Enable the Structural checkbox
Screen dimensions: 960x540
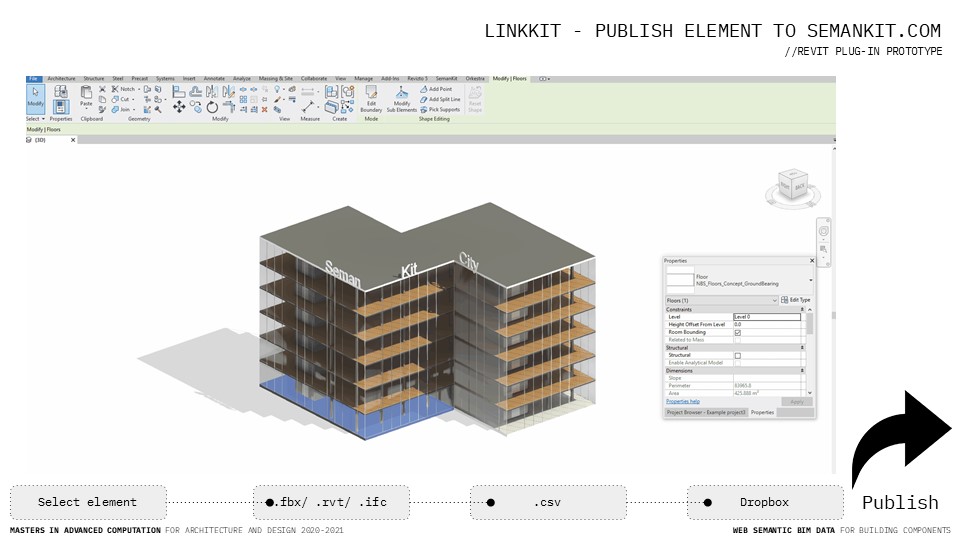738,355
